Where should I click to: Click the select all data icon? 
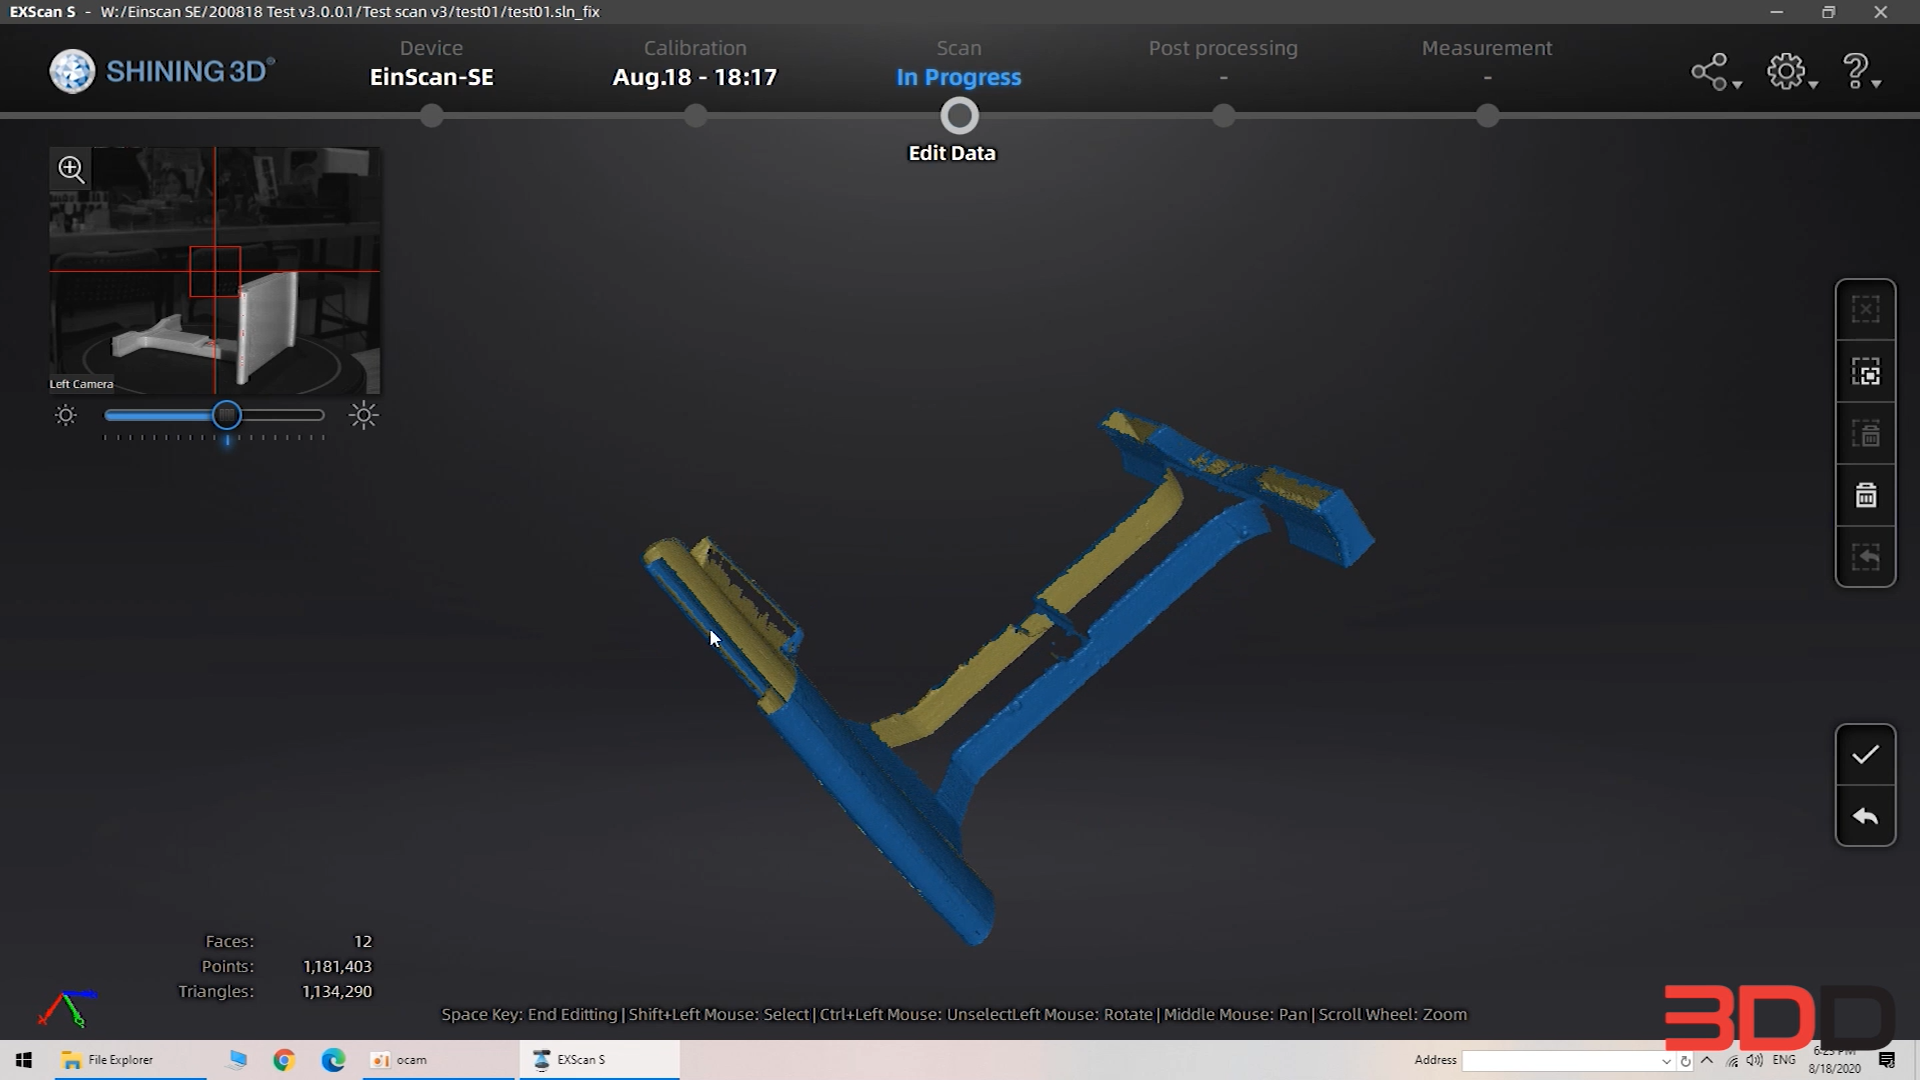click(1865, 372)
